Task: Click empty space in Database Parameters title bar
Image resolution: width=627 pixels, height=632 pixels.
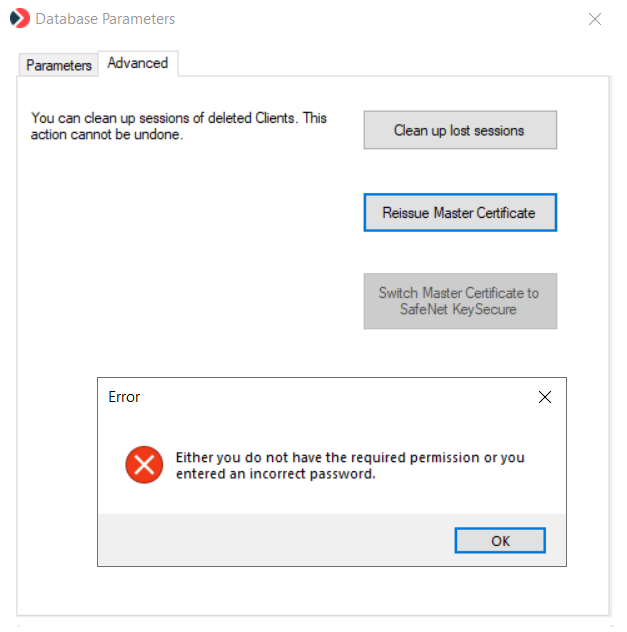Action: point(380,18)
